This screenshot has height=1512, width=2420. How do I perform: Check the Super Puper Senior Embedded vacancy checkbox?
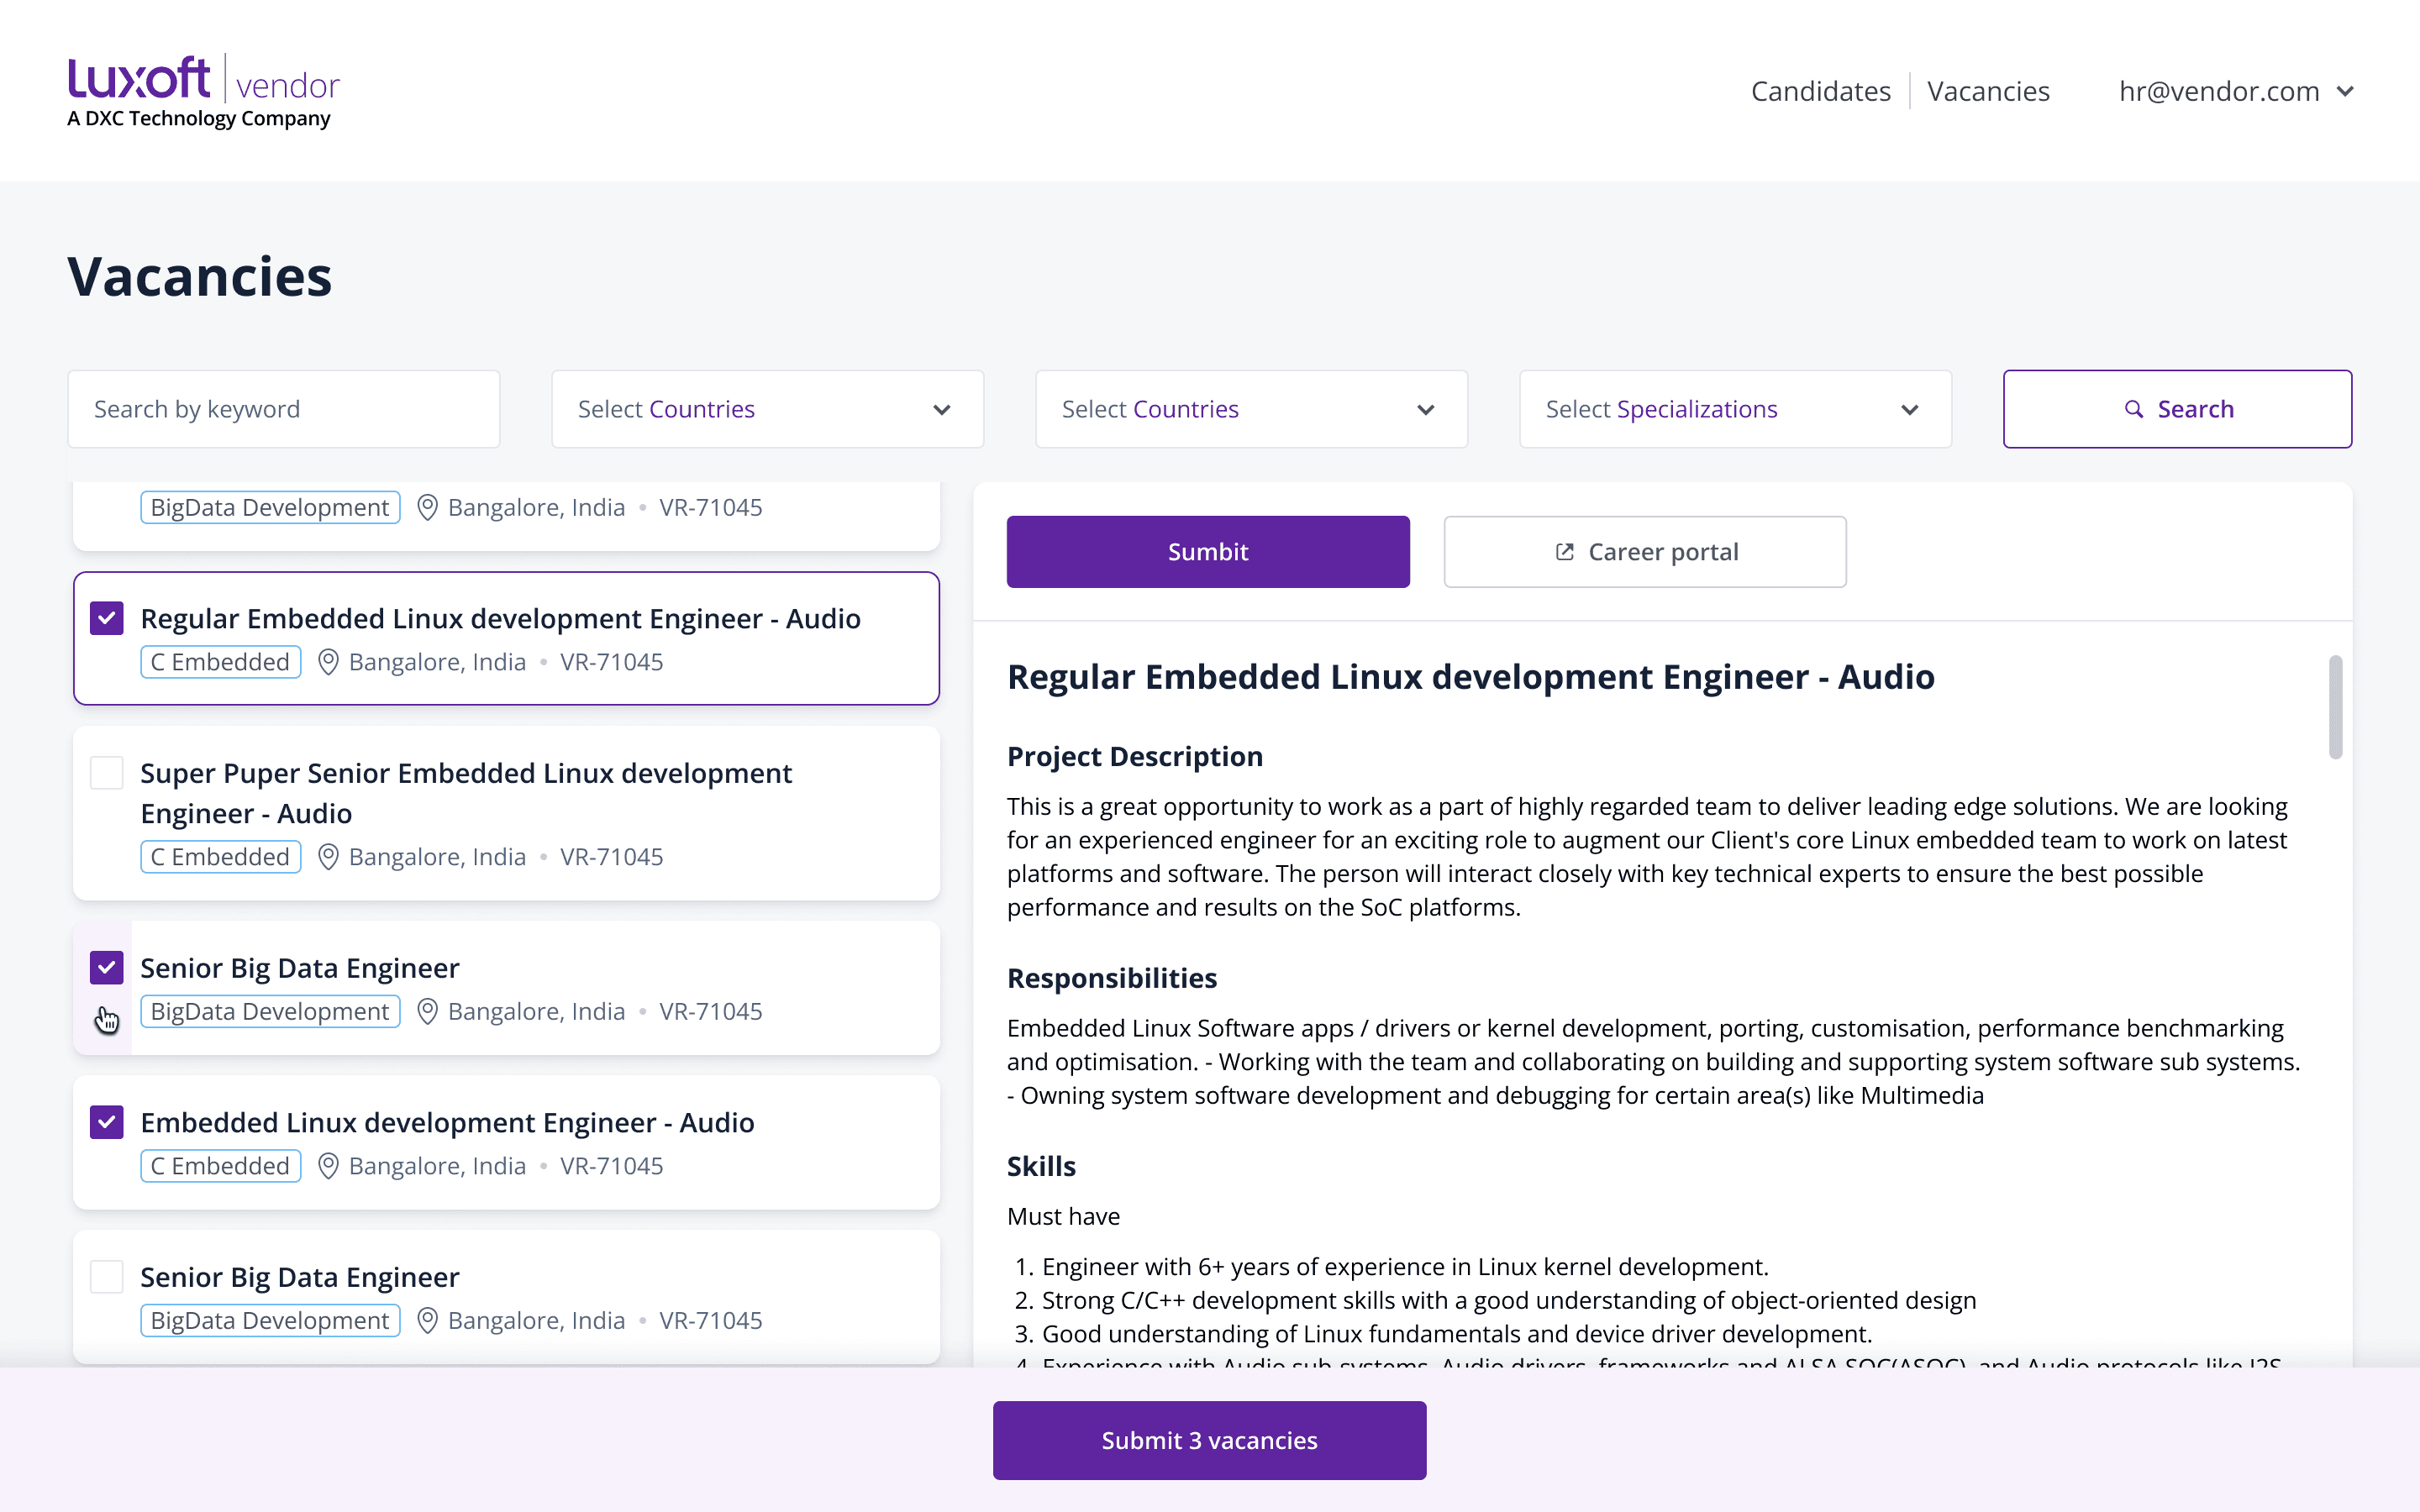point(107,773)
